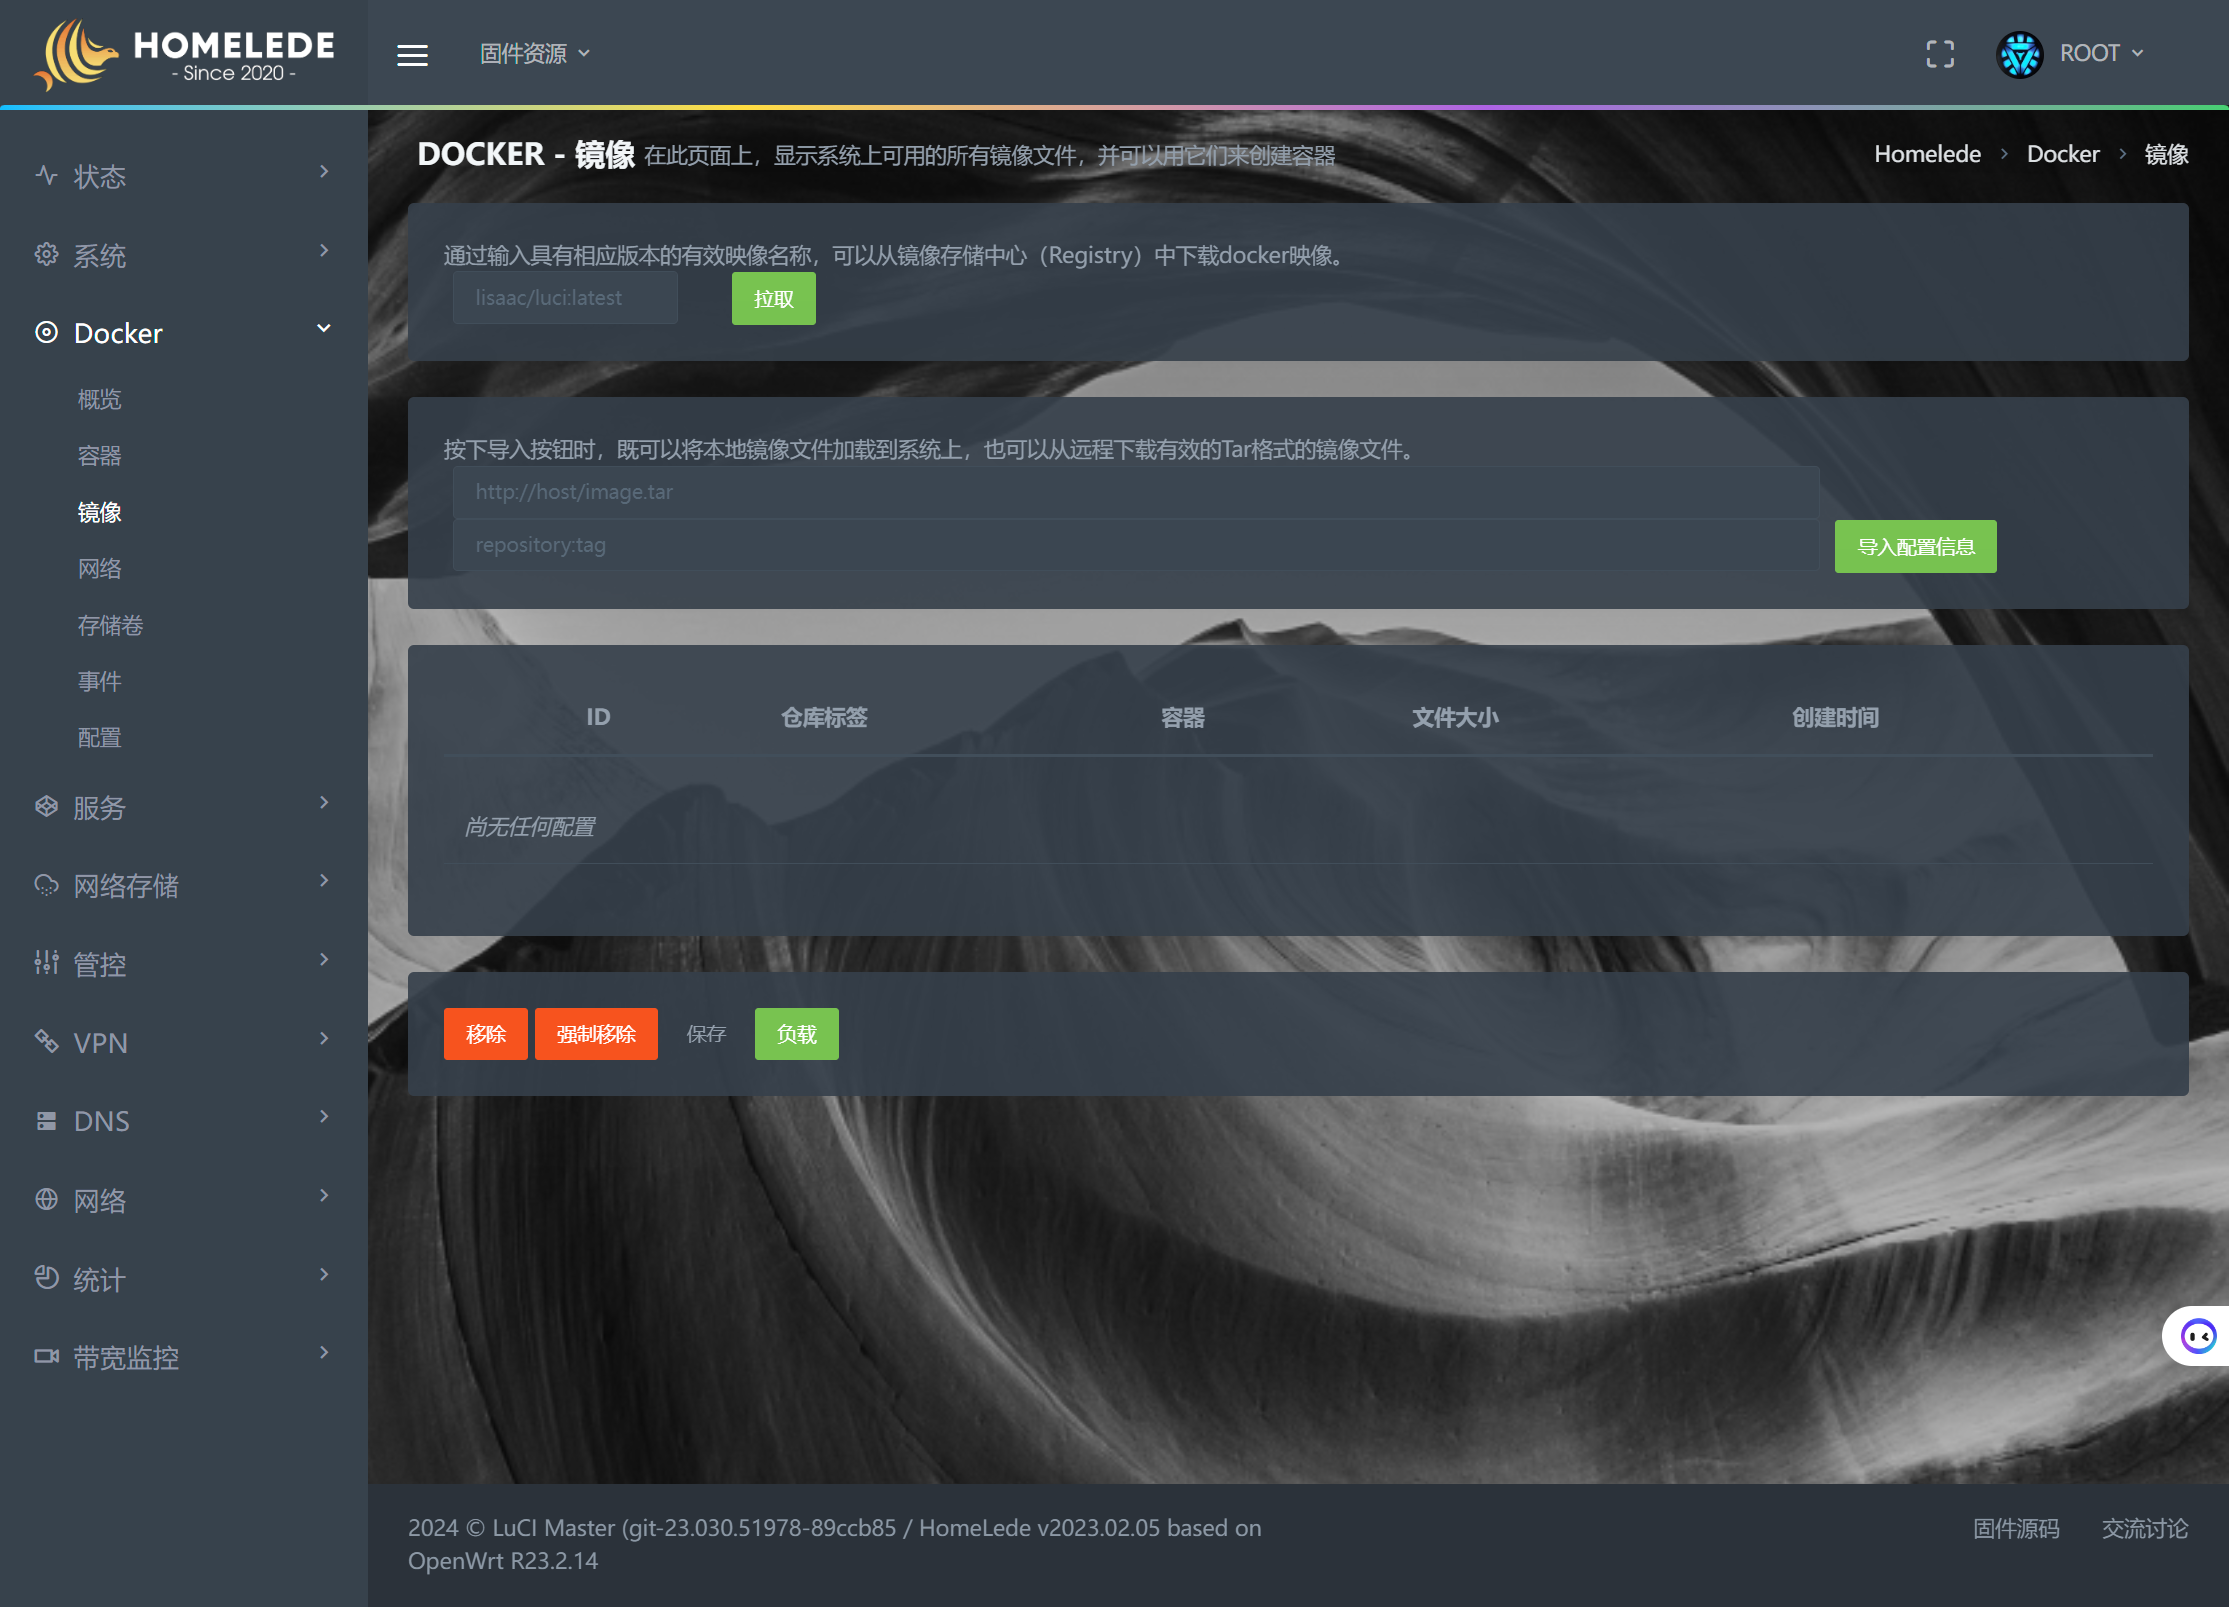This screenshot has height=1607, width=2229.
Task: Click the 系统 gear icon in sidebar
Action: pyautogui.click(x=46, y=254)
